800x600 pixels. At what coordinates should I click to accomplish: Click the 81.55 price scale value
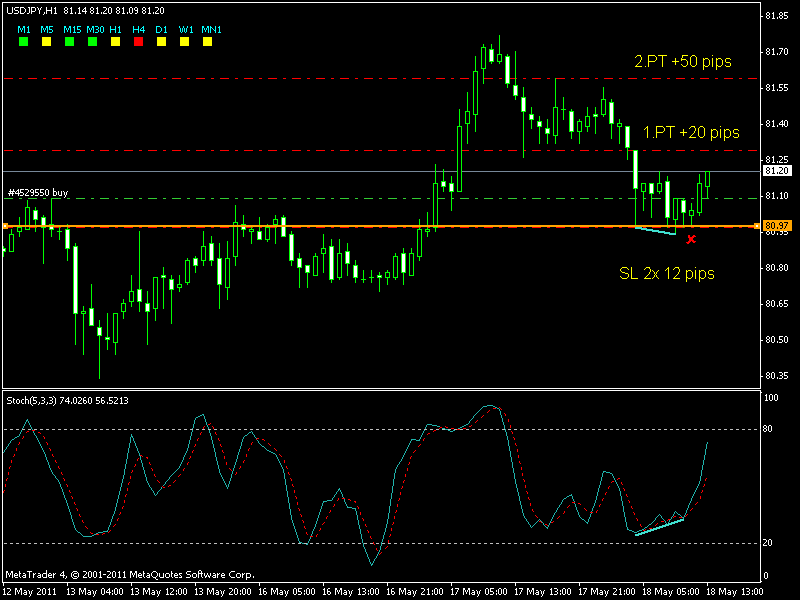[x=777, y=88]
